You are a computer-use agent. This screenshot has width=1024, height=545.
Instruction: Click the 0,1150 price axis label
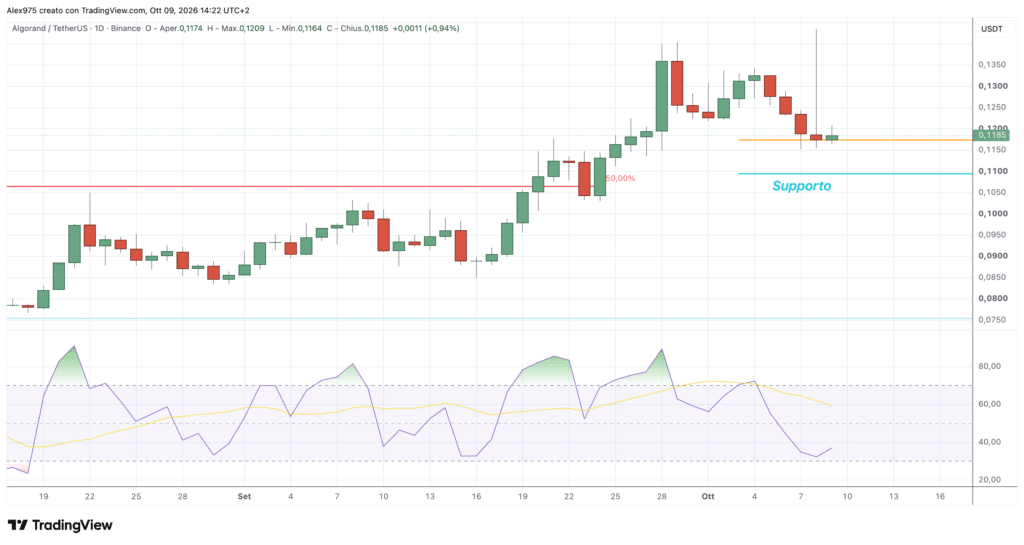(991, 149)
